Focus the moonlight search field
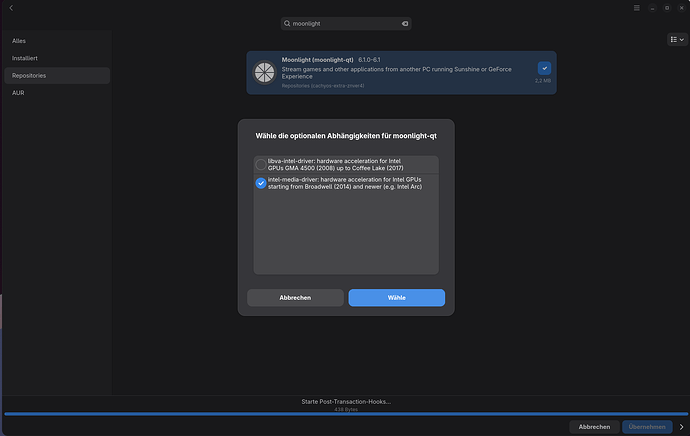This screenshot has height=436, width=690. coord(346,24)
